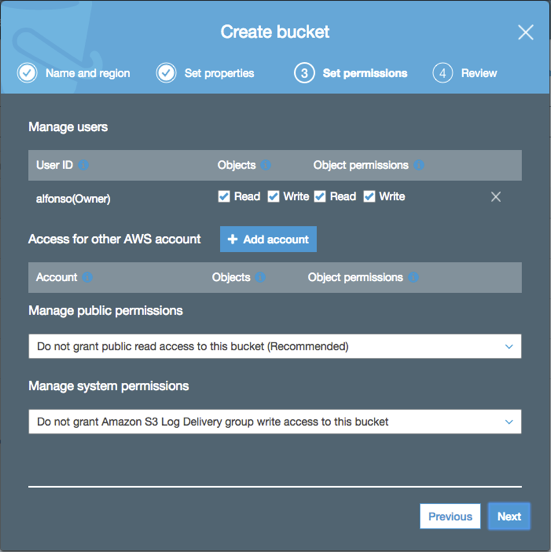Image resolution: width=551 pixels, height=552 pixels.
Task: Click the Next button
Action: 509,516
